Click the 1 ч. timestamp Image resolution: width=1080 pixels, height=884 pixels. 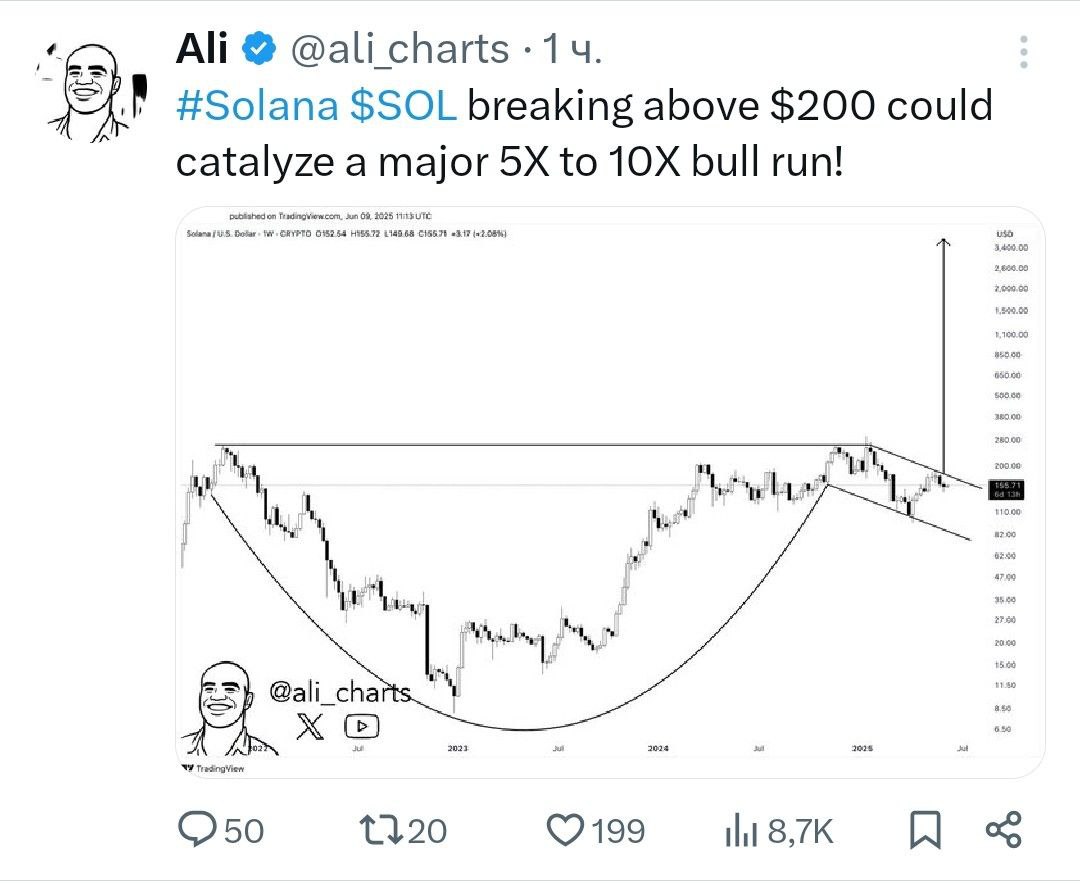pyautogui.click(x=572, y=50)
